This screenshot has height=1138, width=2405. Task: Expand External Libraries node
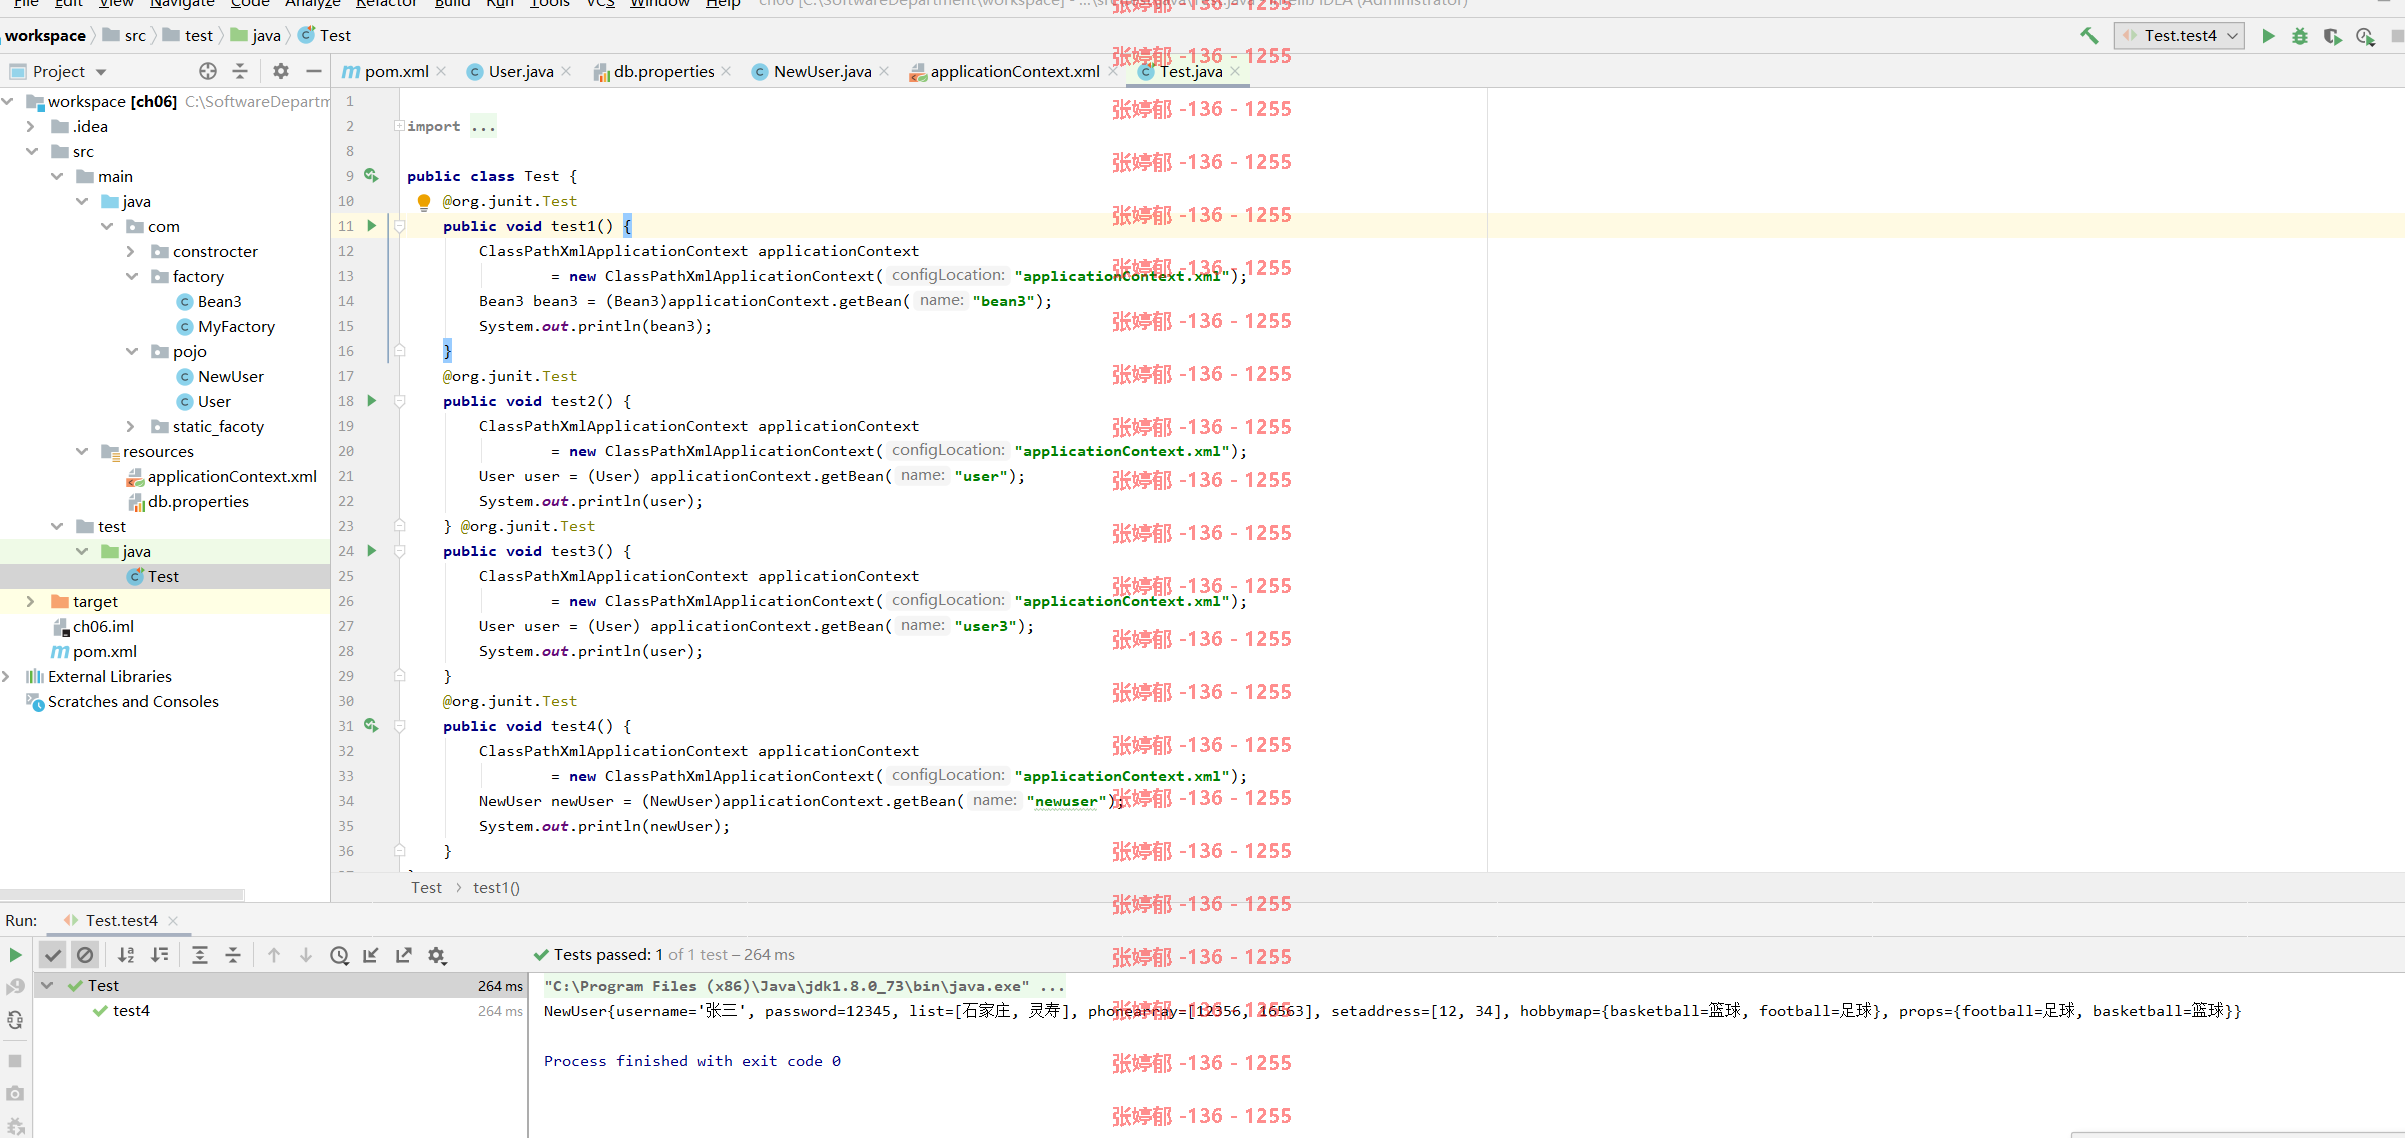coord(6,676)
